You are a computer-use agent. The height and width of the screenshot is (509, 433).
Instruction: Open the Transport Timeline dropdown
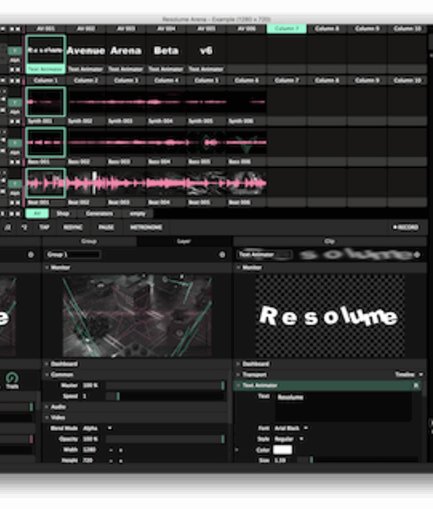pyautogui.click(x=409, y=375)
